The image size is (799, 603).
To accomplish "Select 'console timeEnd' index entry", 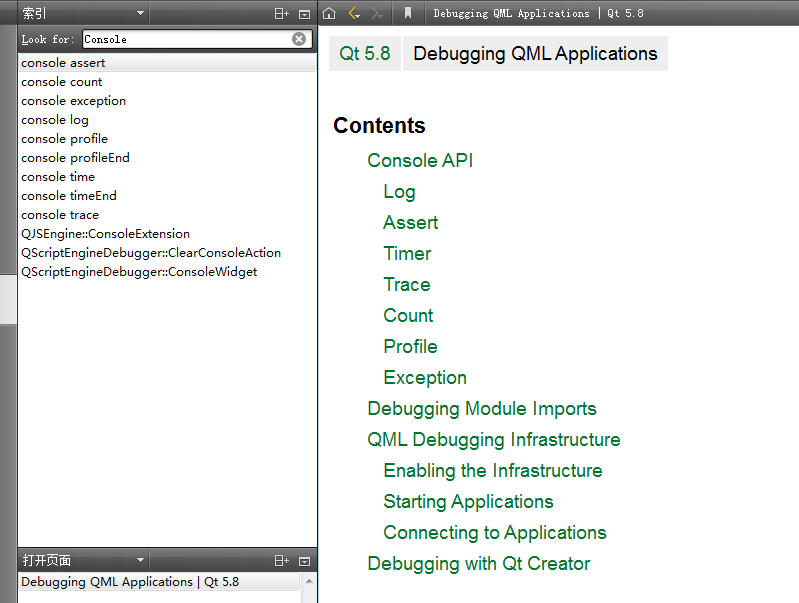I will click(167, 196).
